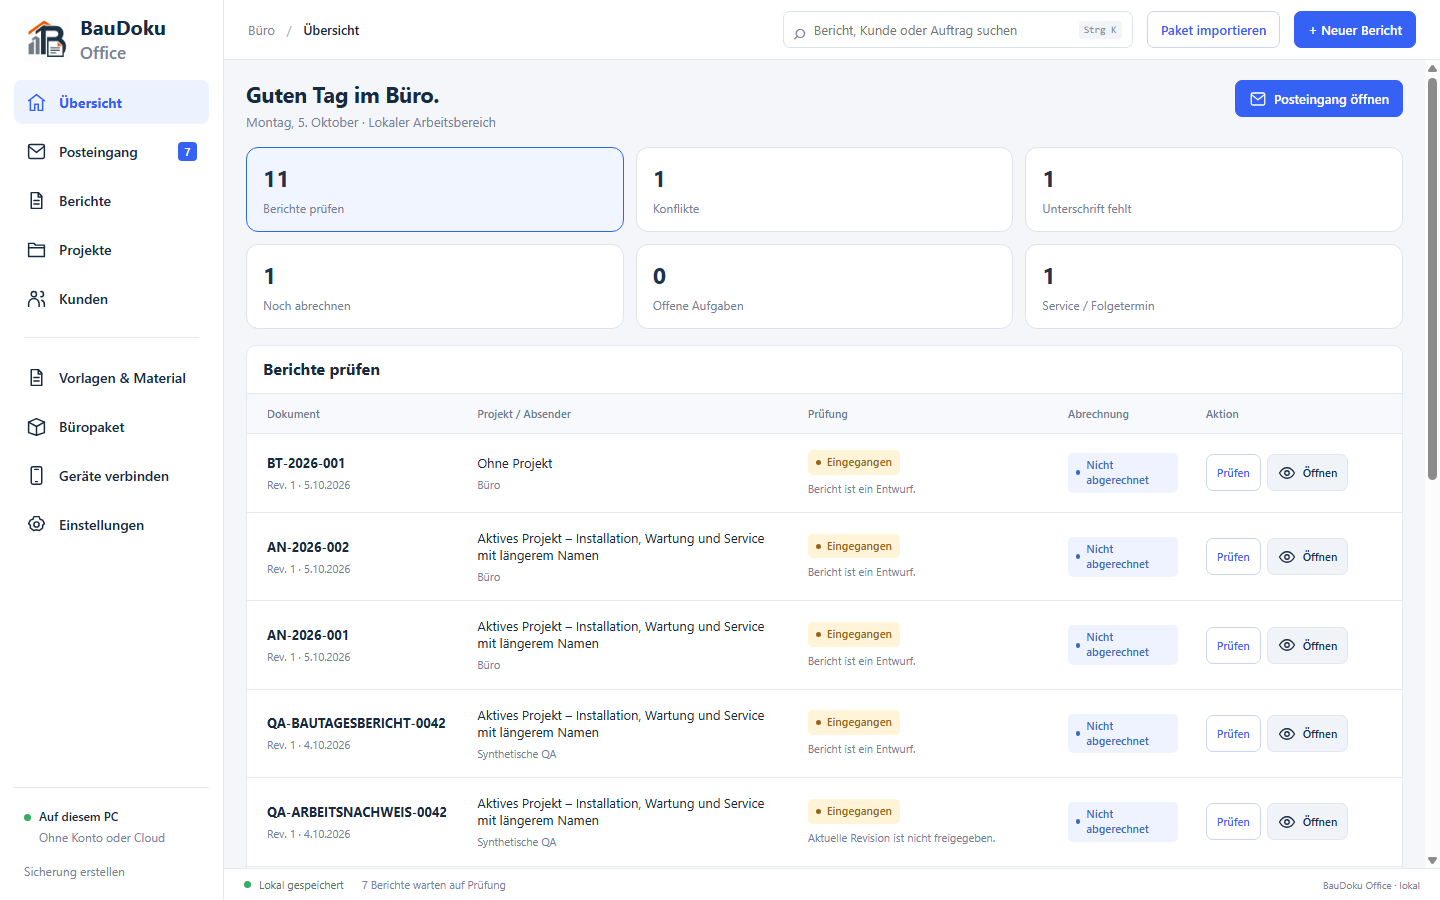Screen dimensions: 1440x900
Task: Select the Konflikte summary card
Action: 824,190
